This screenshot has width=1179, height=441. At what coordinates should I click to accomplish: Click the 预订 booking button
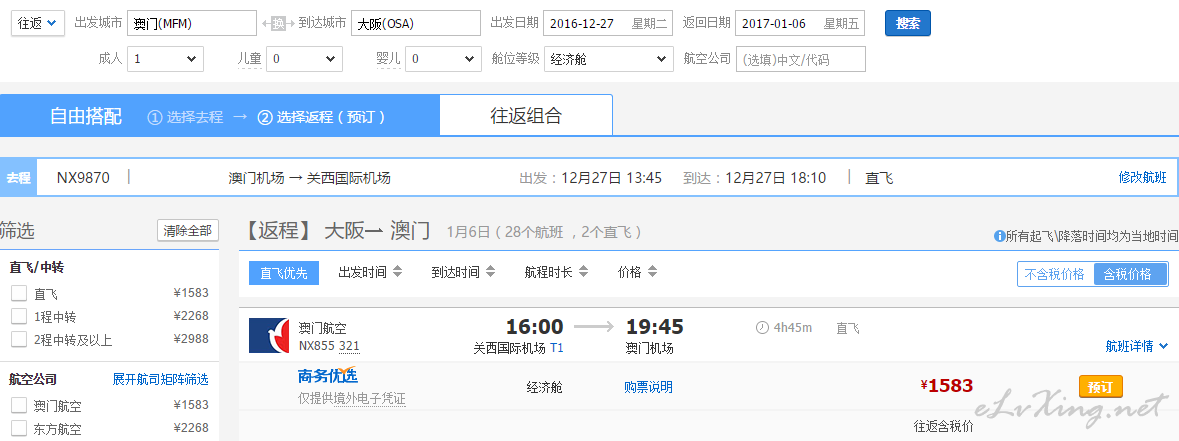1101,387
